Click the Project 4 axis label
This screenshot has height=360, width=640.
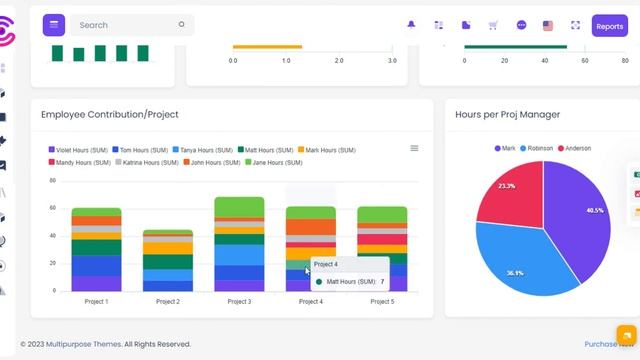point(311,302)
